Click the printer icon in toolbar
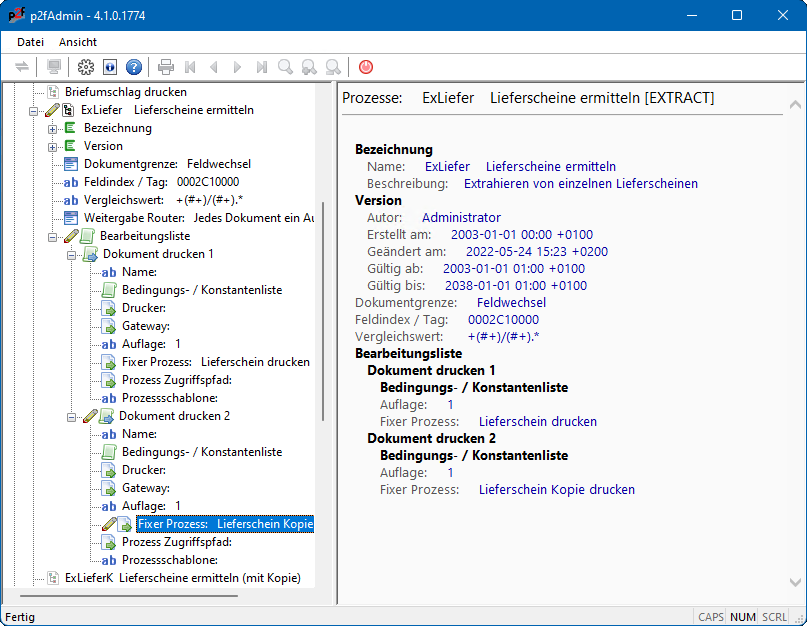This screenshot has width=807, height=626. coord(166,67)
